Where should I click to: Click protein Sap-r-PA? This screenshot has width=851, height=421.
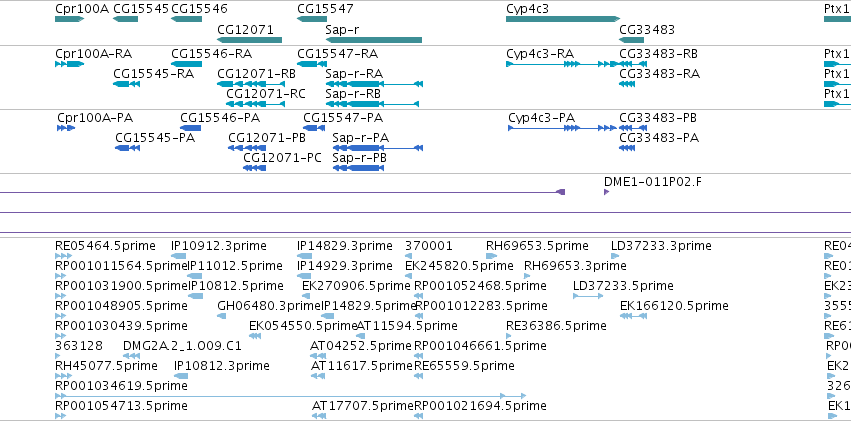click(x=378, y=148)
